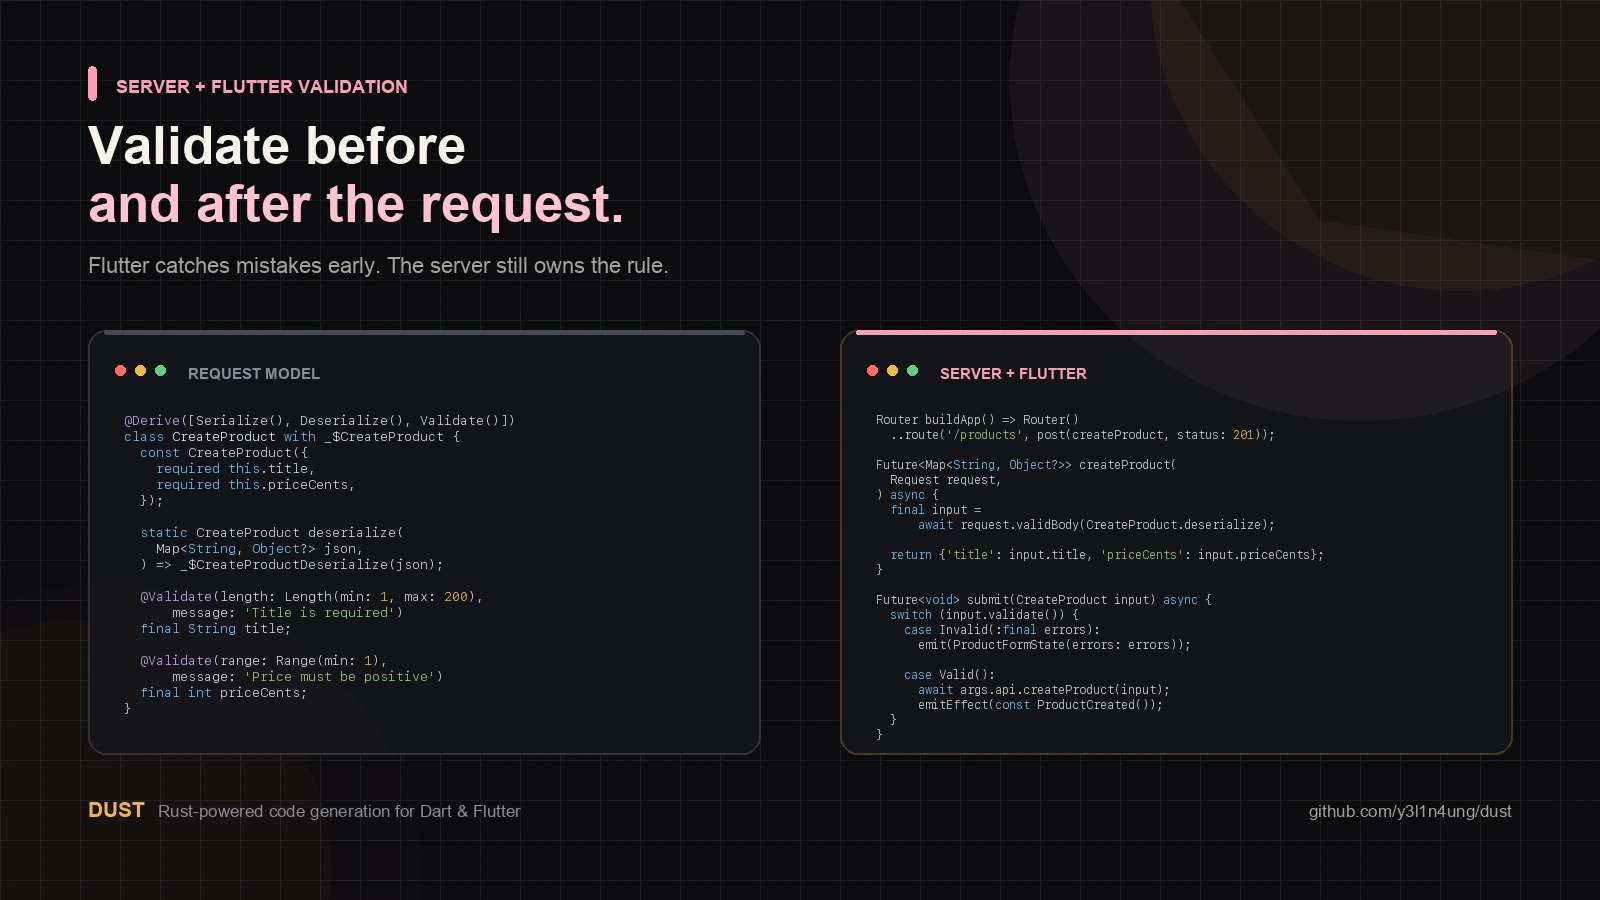The image size is (1600, 900).
Task: Click the 'and after the request.' headline
Action: (356, 204)
